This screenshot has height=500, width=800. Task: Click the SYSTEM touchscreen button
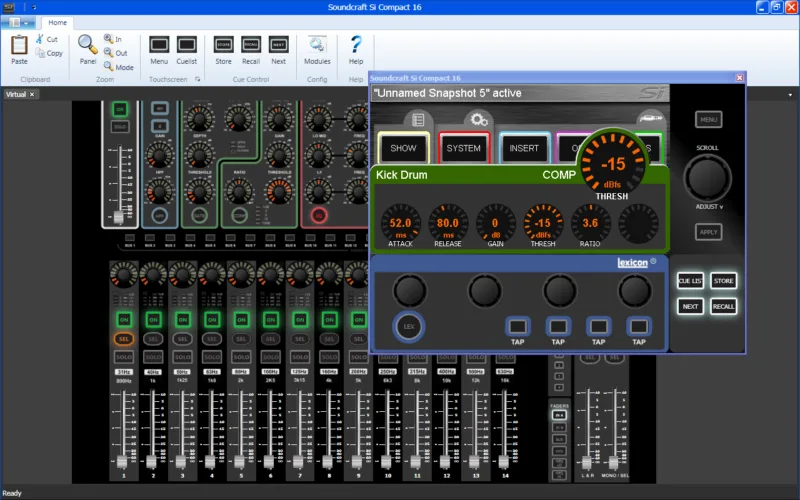pyautogui.click(x=464, y=148)
